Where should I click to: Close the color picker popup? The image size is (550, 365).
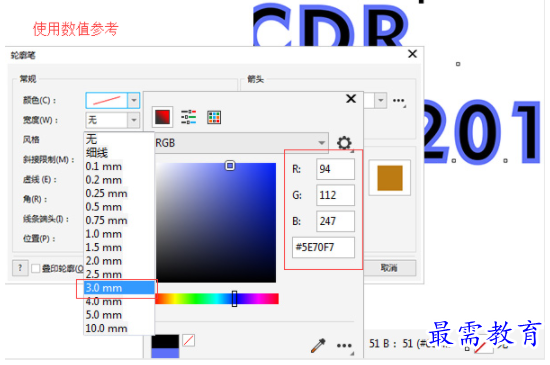coord(351,99)
